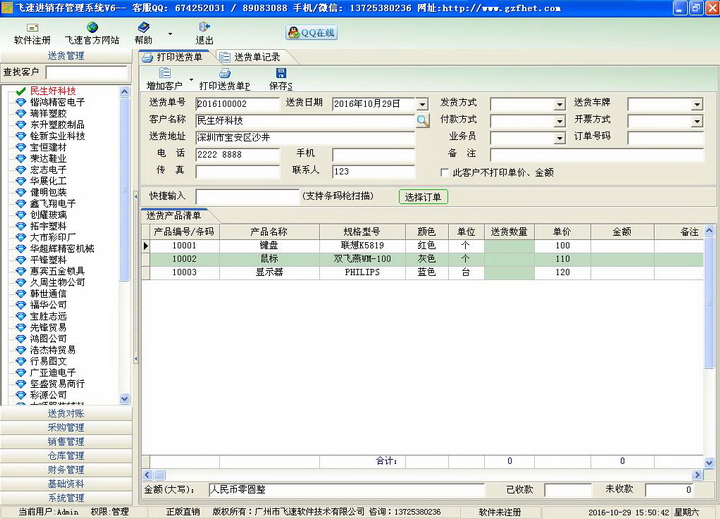Enable 此客户不打印单价、金额 checkbox
Viewport: 720px width, 519px height.
446,172
